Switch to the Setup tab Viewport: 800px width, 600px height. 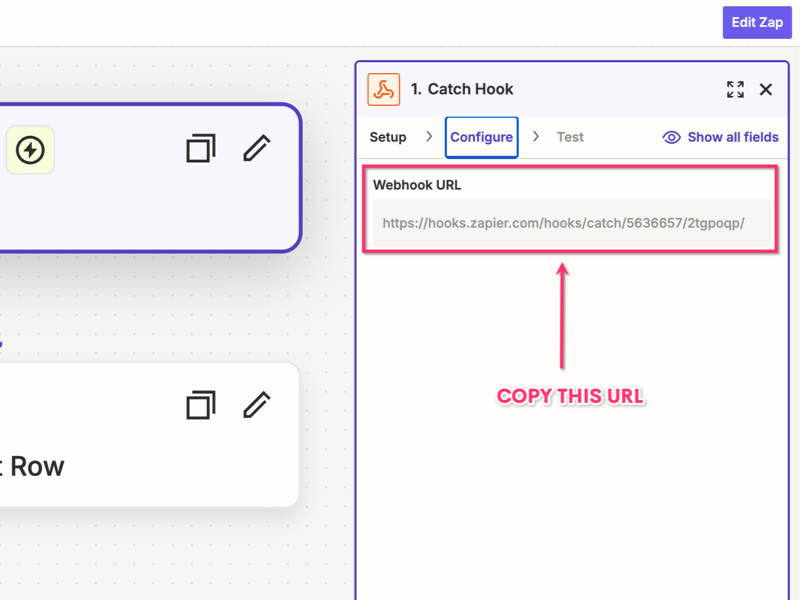tap(388, 137)
